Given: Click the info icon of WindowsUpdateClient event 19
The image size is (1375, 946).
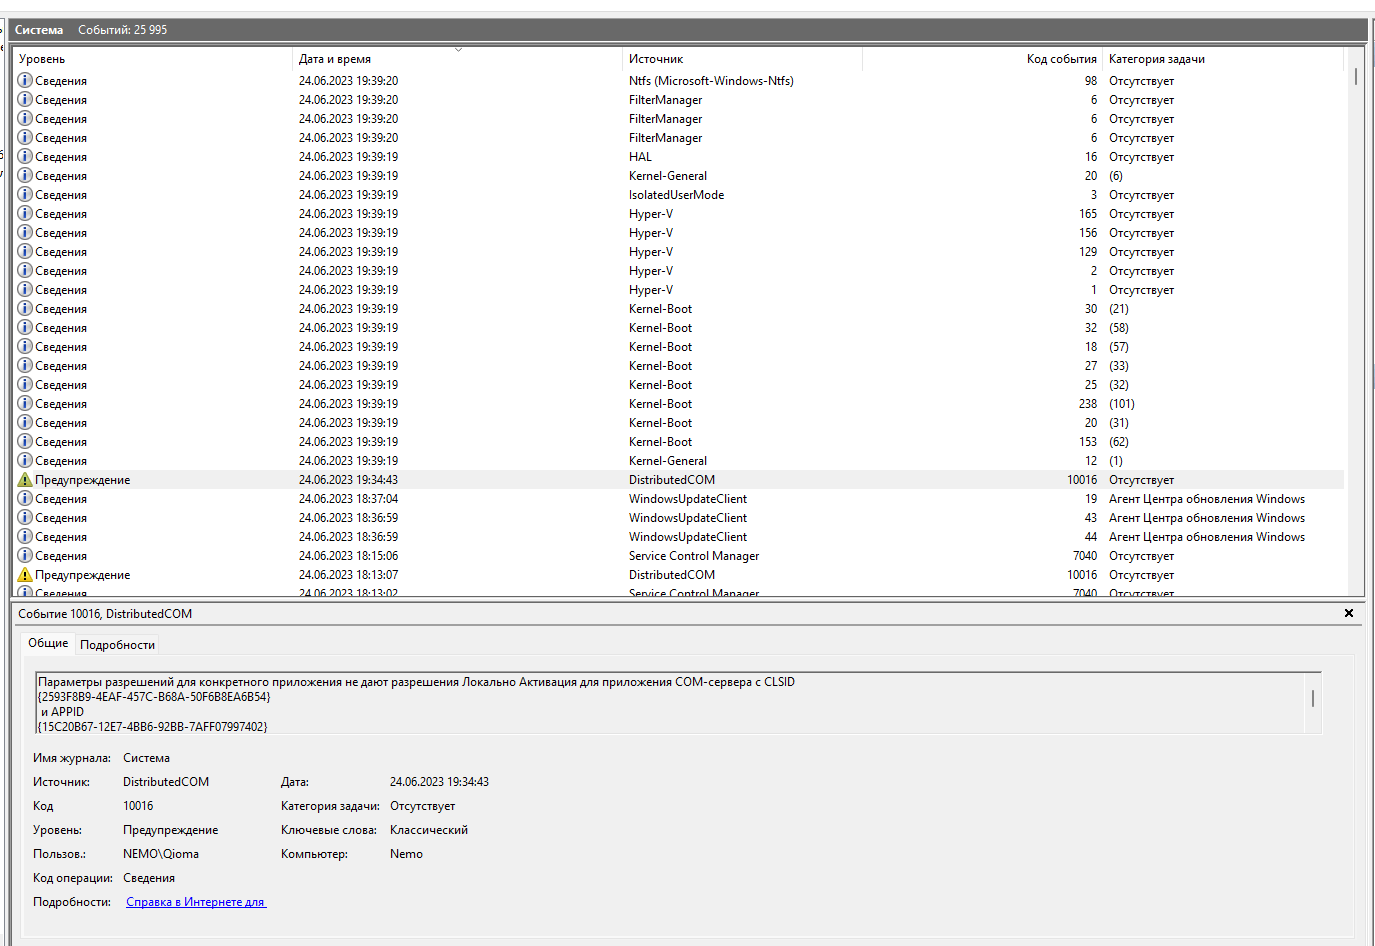Looking at the screenshot, I should [25, 498].
